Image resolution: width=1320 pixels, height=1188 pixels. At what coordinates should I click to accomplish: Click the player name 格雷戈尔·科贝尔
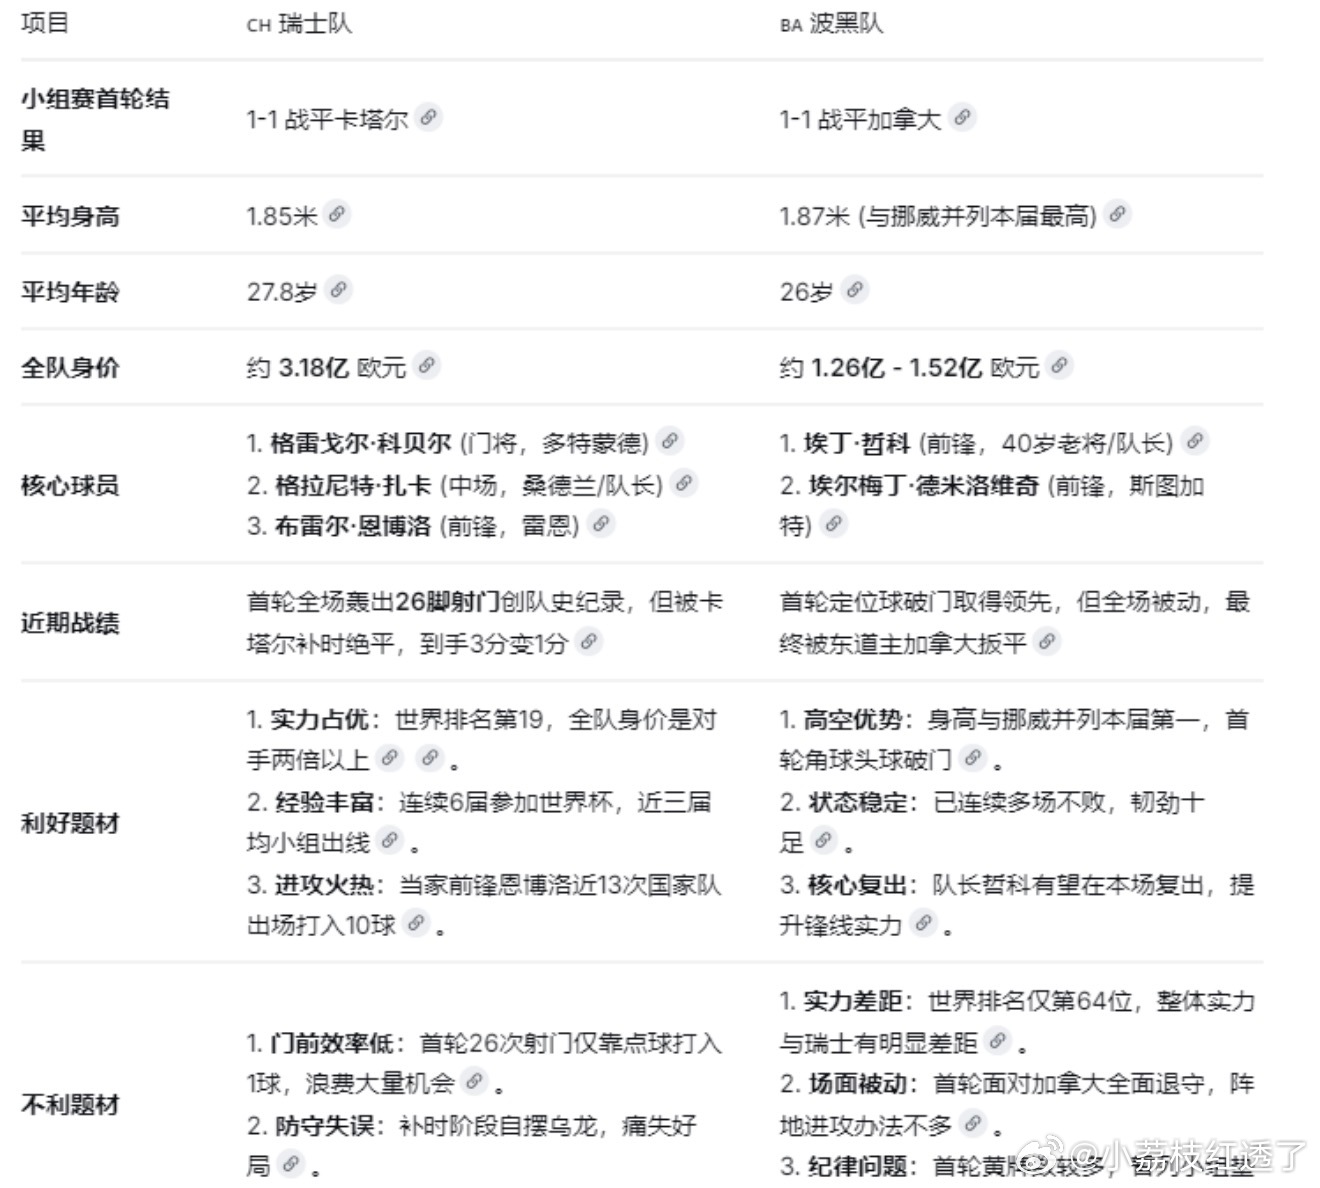click(x=362, y=443)
